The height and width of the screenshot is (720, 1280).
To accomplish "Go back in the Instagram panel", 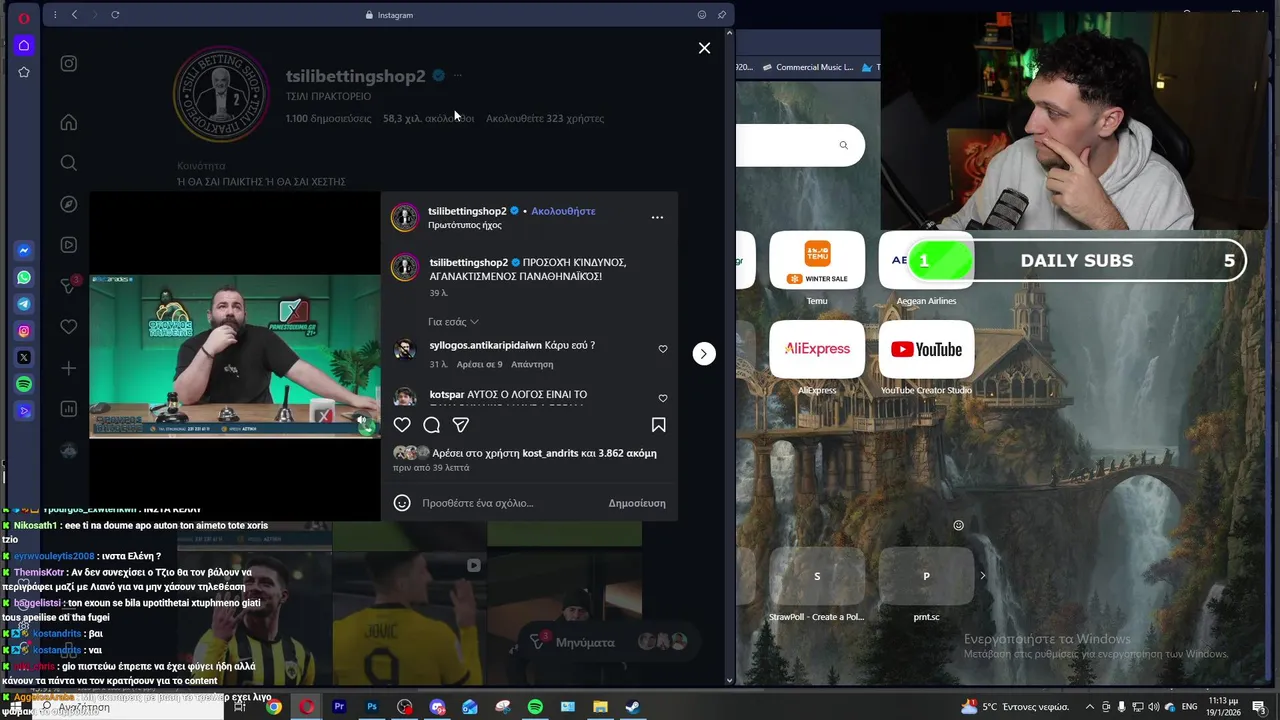I will 74,15.
